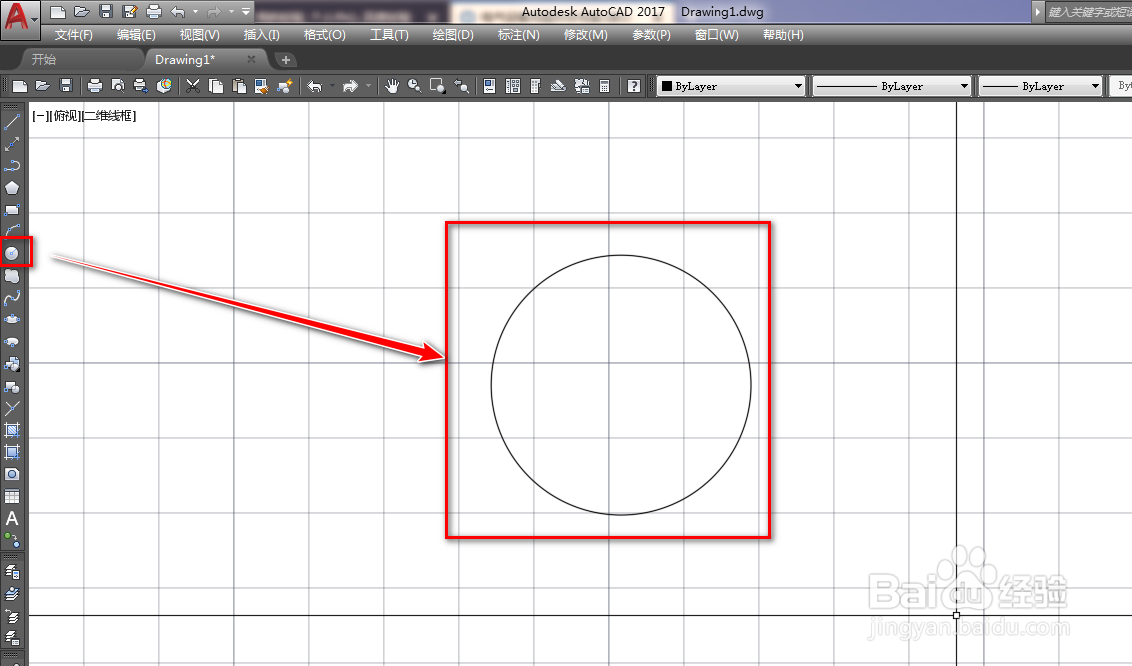1132x666 pixels.
Task: Open the 修改(M) menu
Action: point(585,35)
